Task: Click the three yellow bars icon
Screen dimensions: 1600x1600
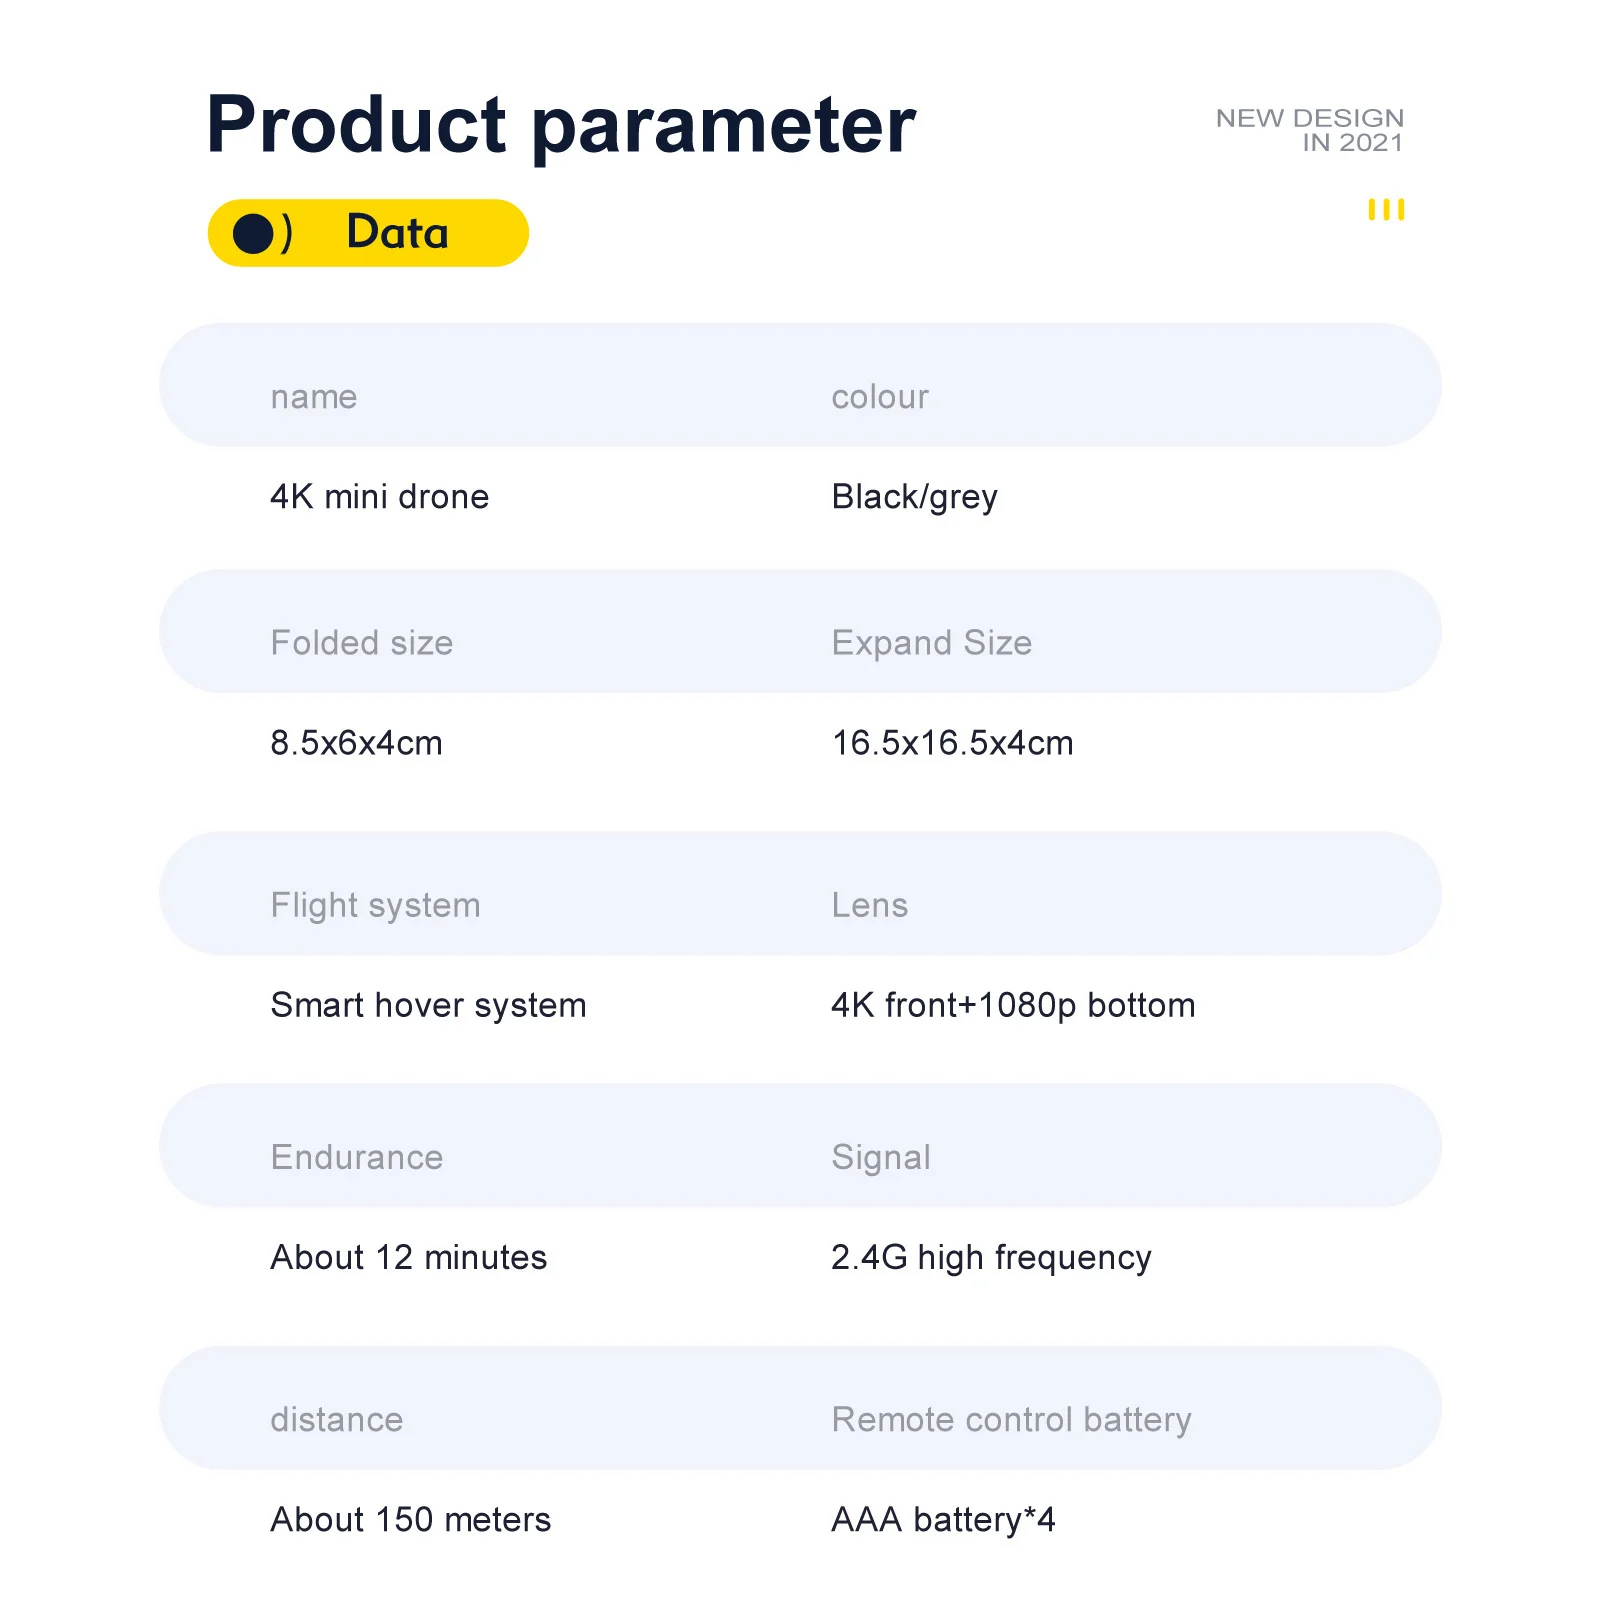Action: 1386,210
